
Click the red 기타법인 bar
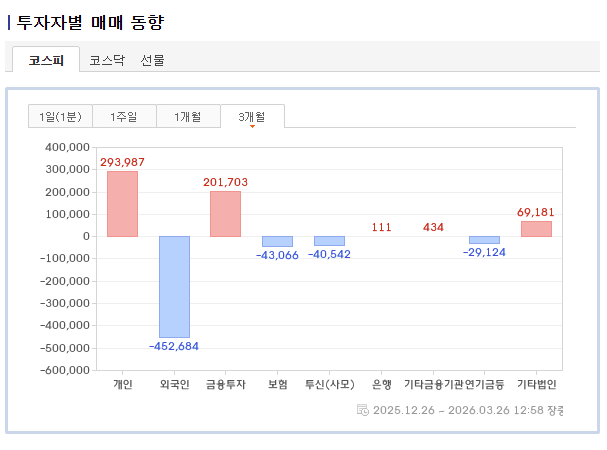click(536, 229)
